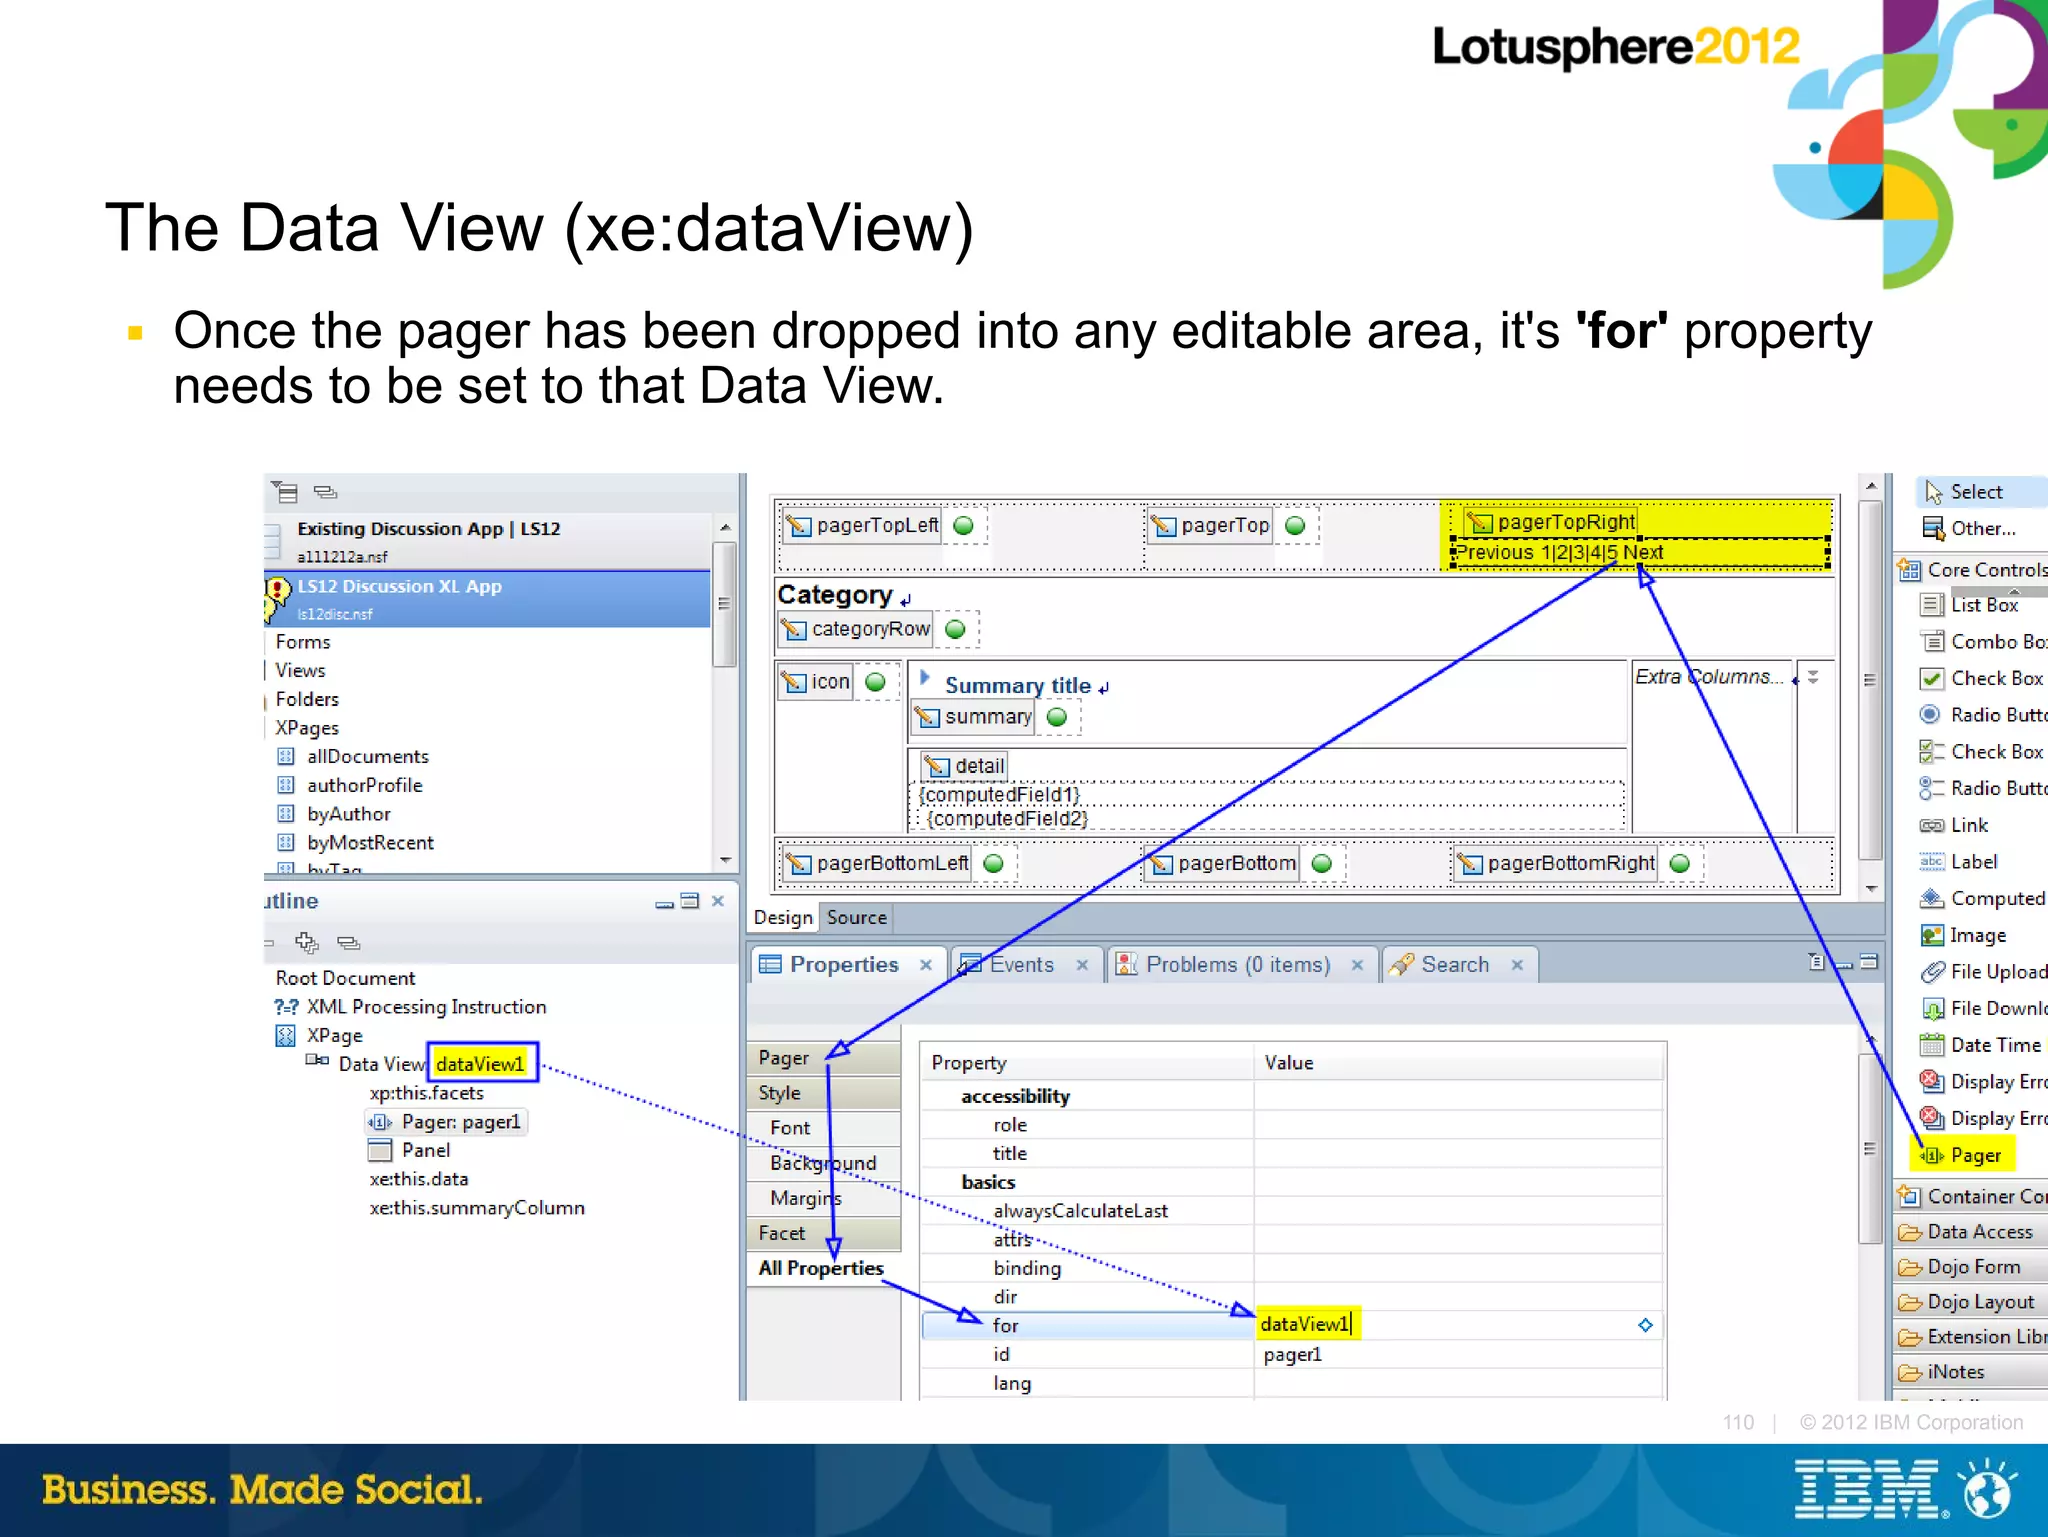The width and height of the screenshot is (2048, 1537).
Task: Expand the Dojo Layout drawer
Action: click(1972, 1302)
